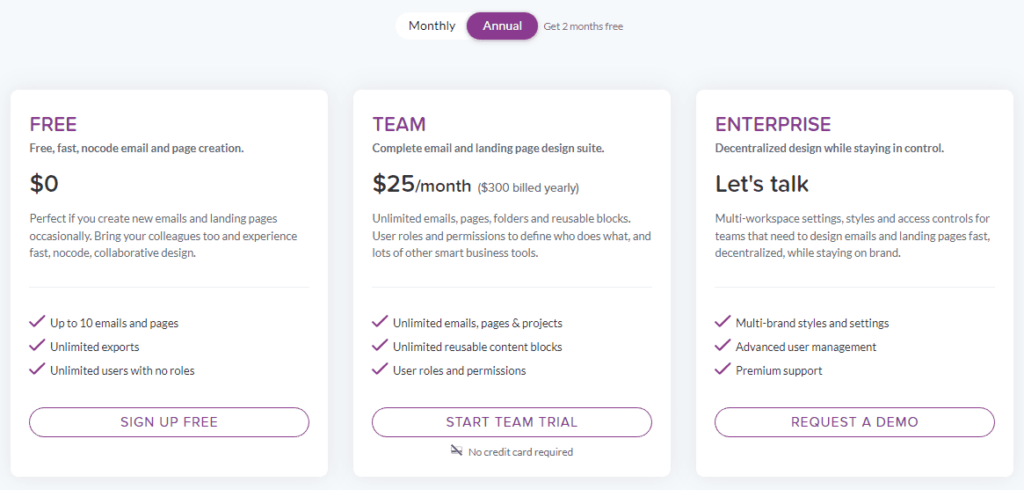Click the TEAM plan heading
1024x490 pixels.
(x=399, y=125)
